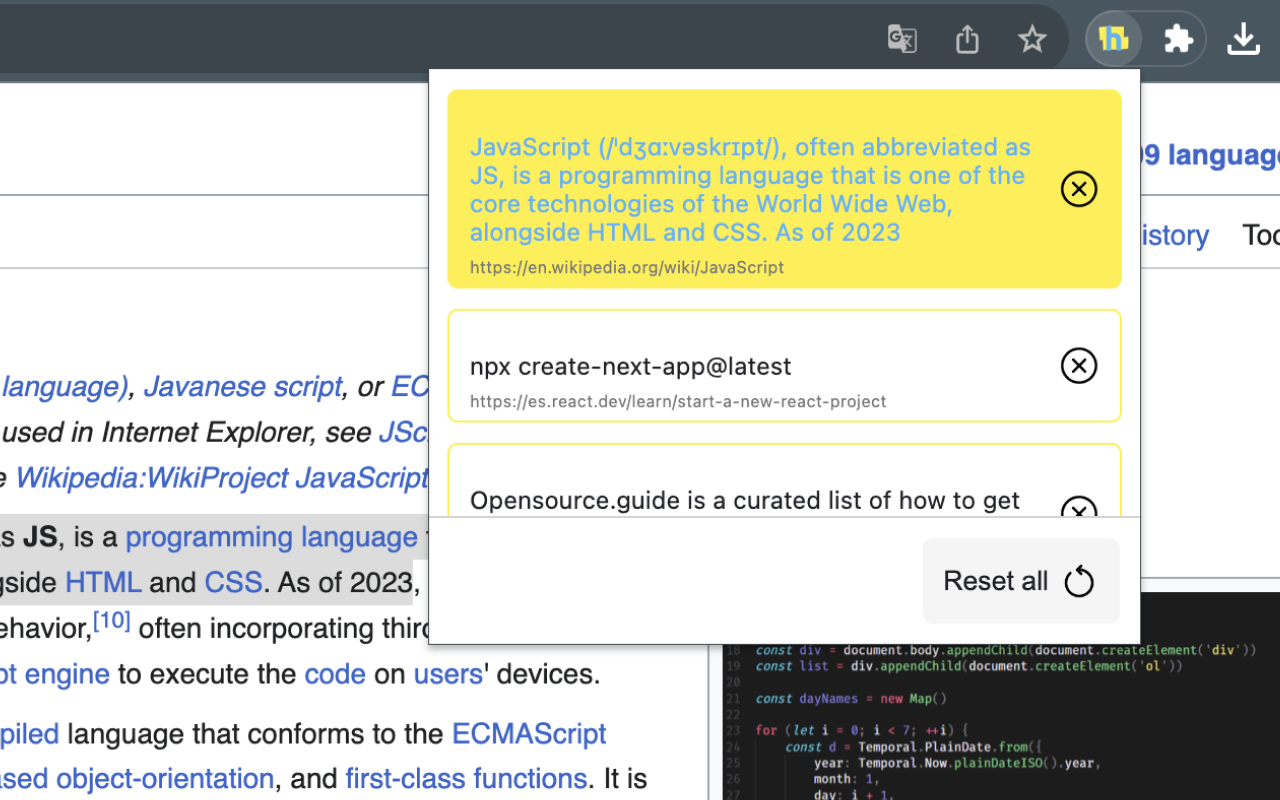The image size is (1280, 800).
Task: Click the highlighter extension icon in toolbar
Action: (1113, 39)
